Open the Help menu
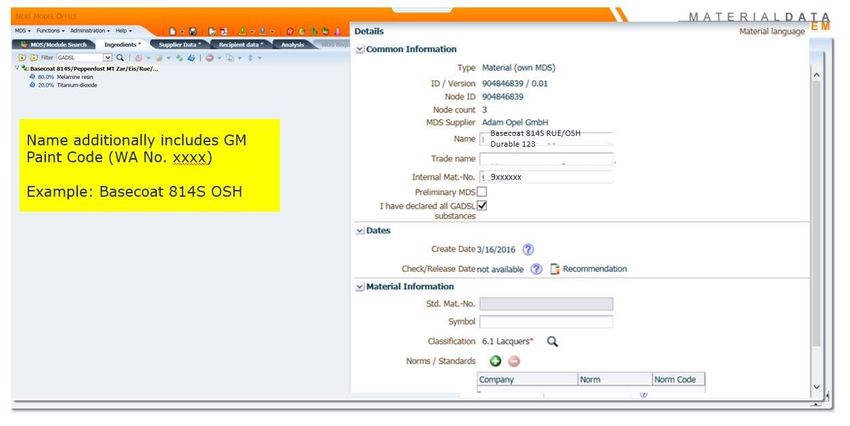Screen dimensions: 850x426 (124, 31)
